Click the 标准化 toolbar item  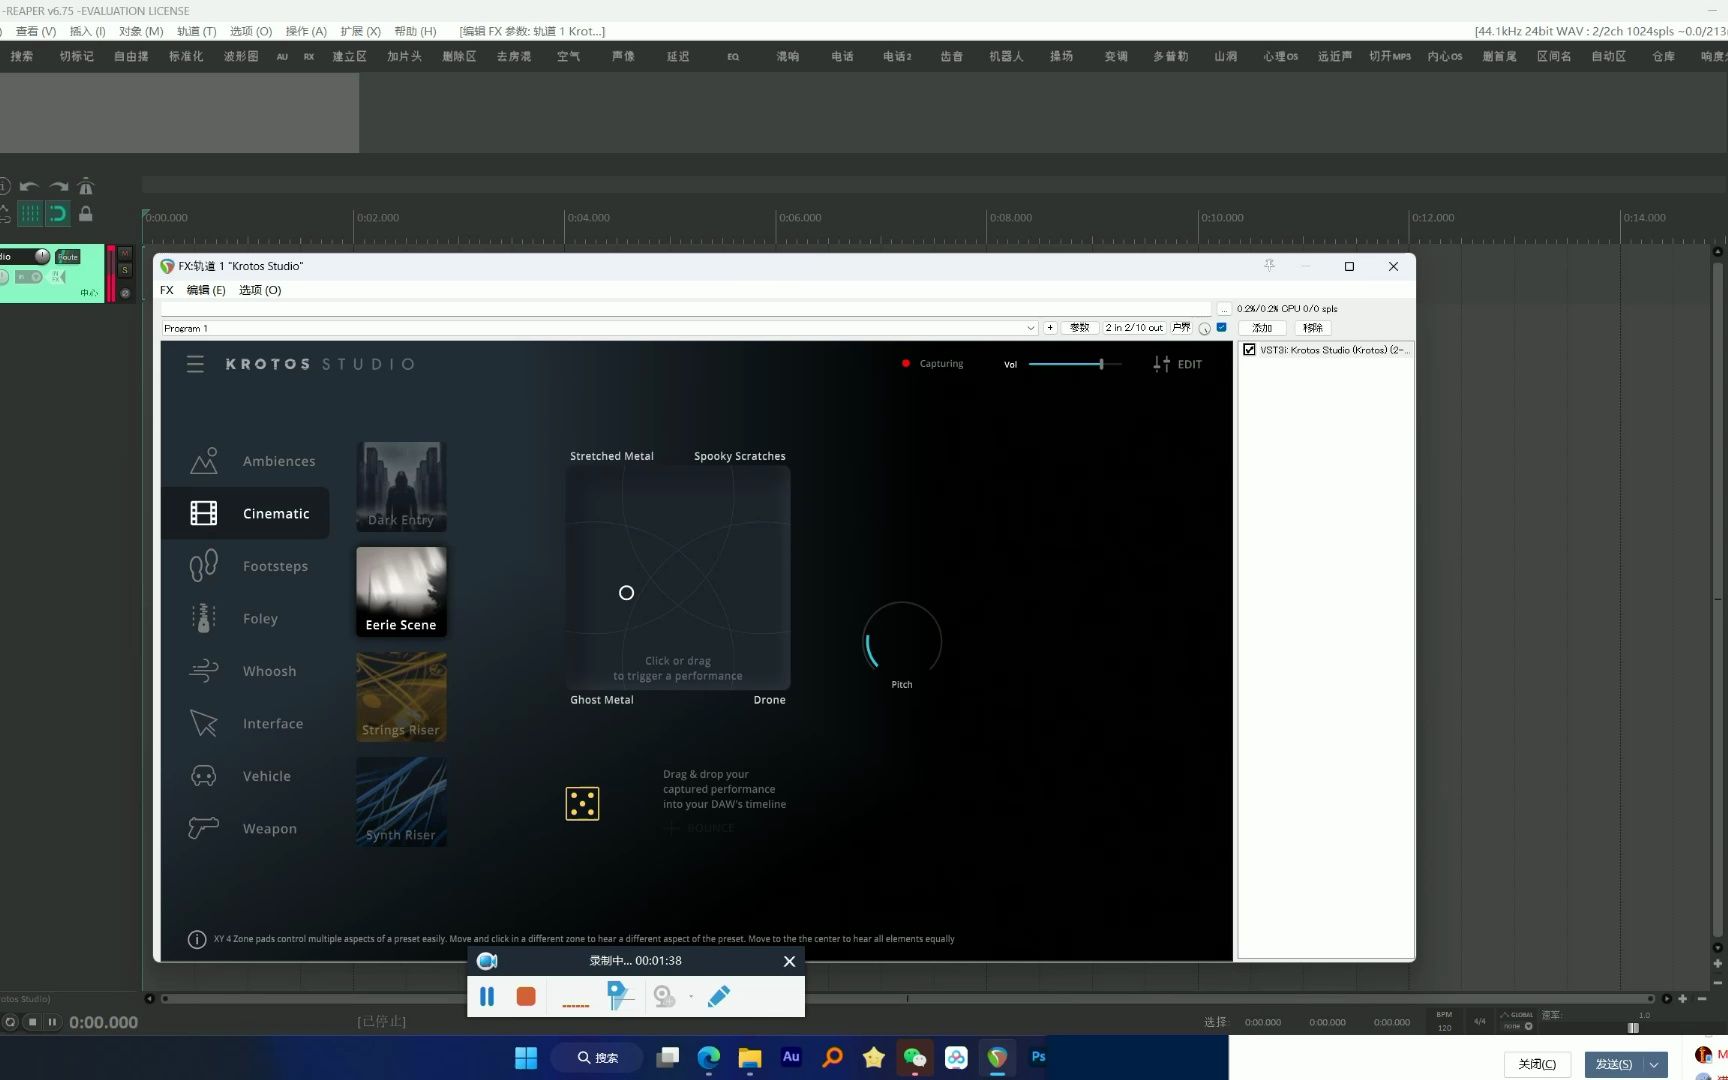pyautogui.click(x=186, y=56)
